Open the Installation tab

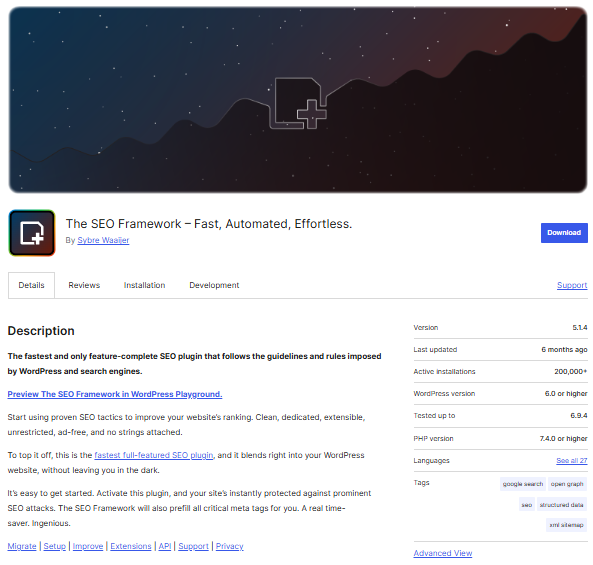click(144, 285)
